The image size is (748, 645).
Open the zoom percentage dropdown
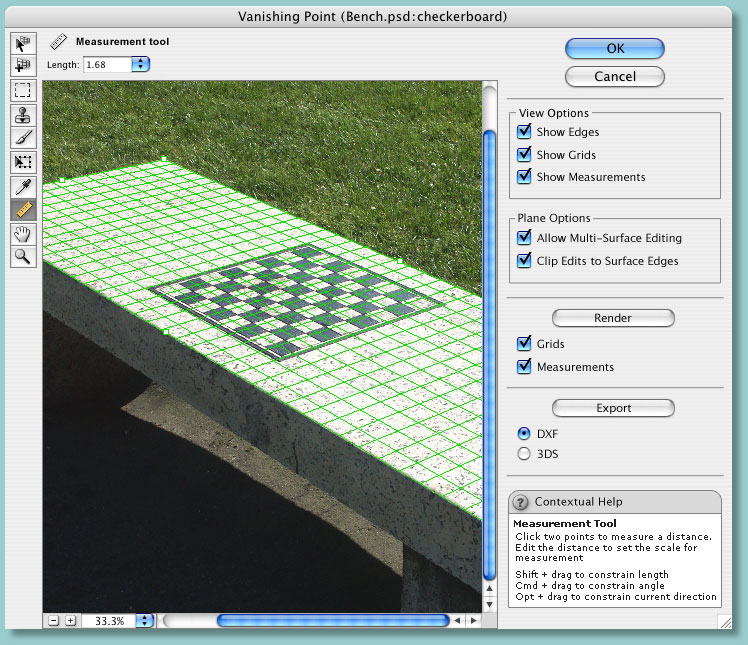click(144, 621)
